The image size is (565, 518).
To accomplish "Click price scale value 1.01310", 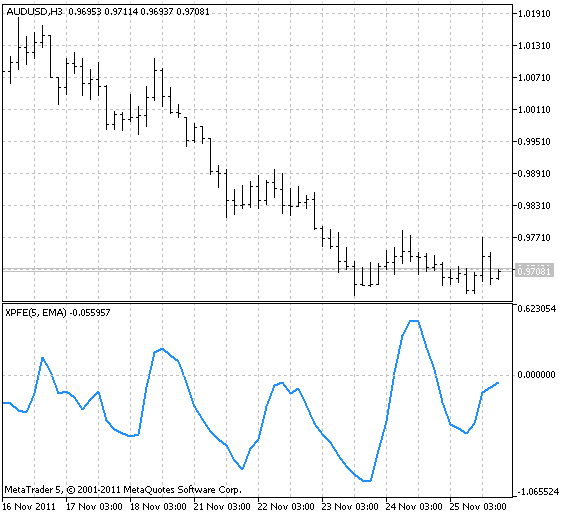I will point(534,46).
